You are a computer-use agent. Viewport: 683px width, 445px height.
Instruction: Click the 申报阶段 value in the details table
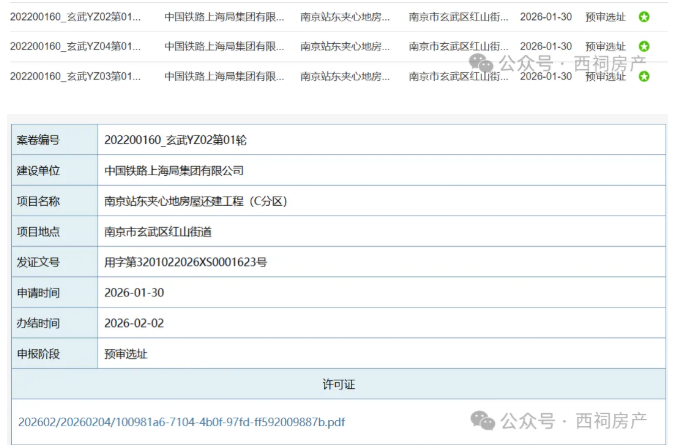(x=126, y=353)
